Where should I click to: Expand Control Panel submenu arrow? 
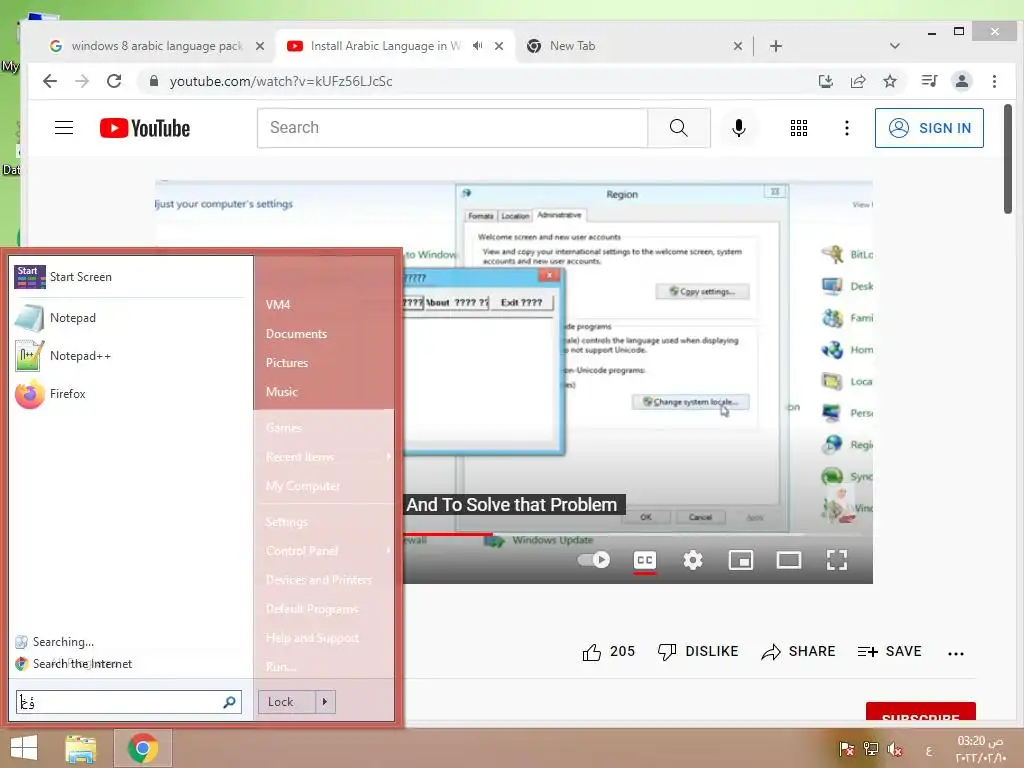388,551
